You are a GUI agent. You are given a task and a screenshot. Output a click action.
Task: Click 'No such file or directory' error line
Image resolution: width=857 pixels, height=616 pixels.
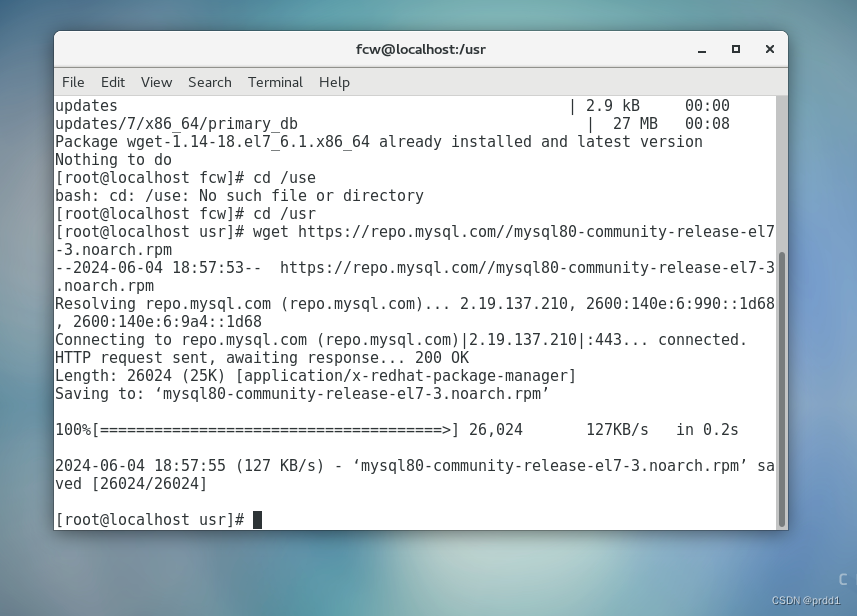[x=239, y=196]
